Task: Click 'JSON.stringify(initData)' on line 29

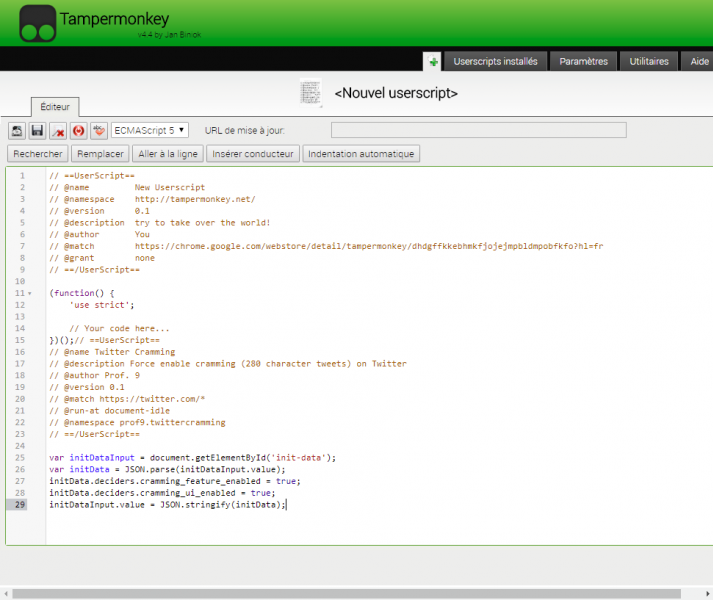Action: pyautogui.click(x=220, y=505)
